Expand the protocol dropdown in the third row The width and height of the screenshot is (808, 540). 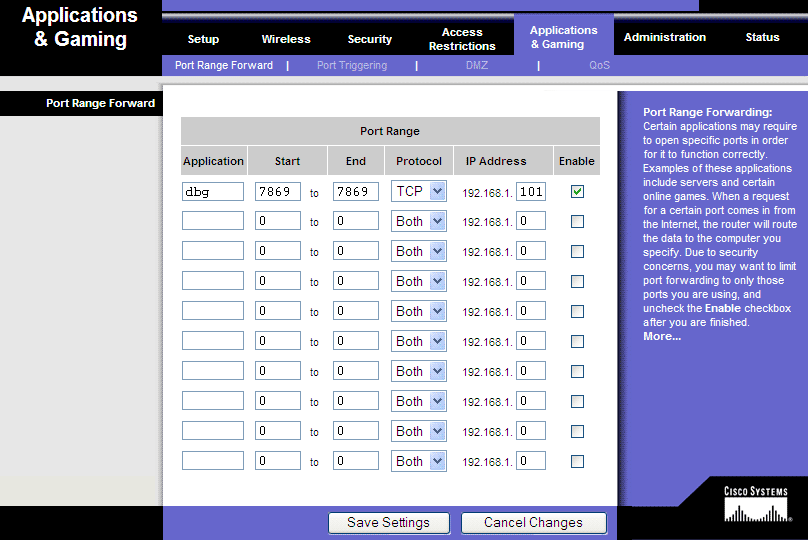pos(418,251)
